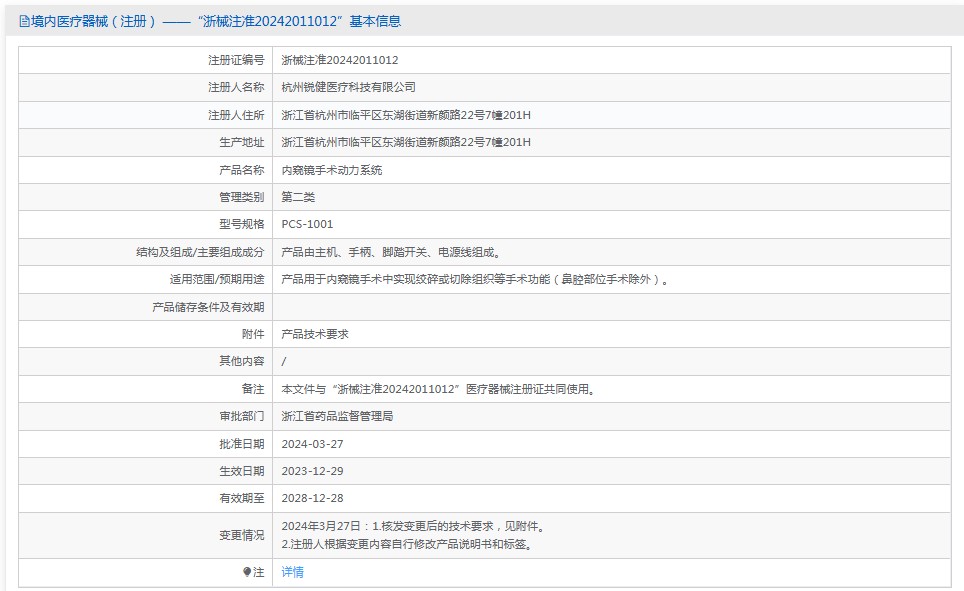Select management class value 第二类

(x=298, y=197)
